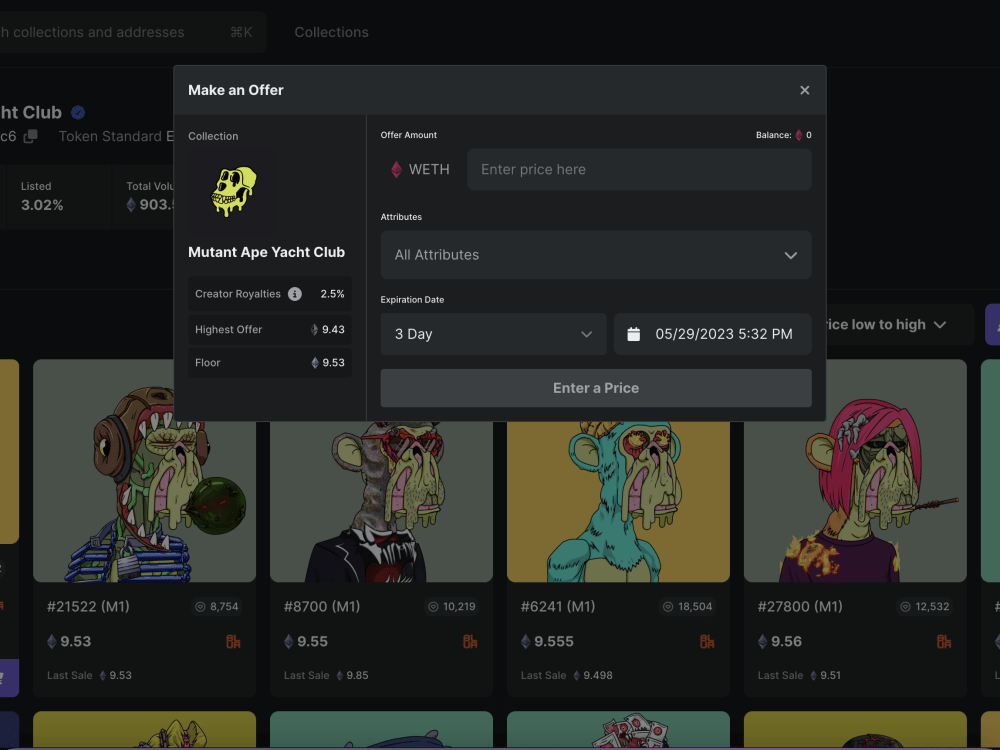Select the Collections menu item
Image resolution: width=1000 pixels, height=750 pixels.
pos(331,32)
